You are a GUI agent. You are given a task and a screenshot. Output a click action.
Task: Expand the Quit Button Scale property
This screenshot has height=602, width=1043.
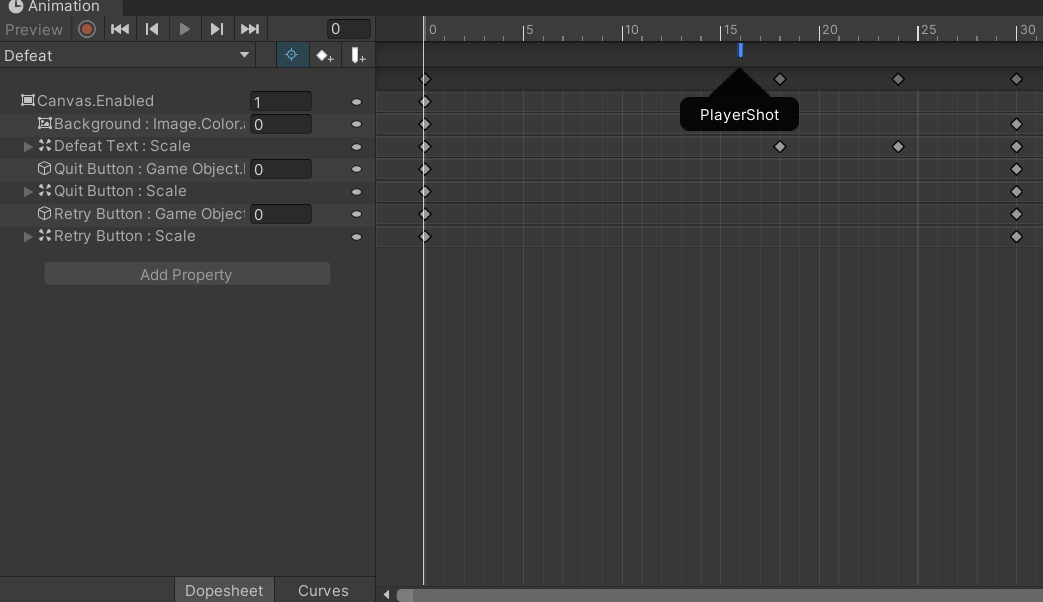(28, 192)
